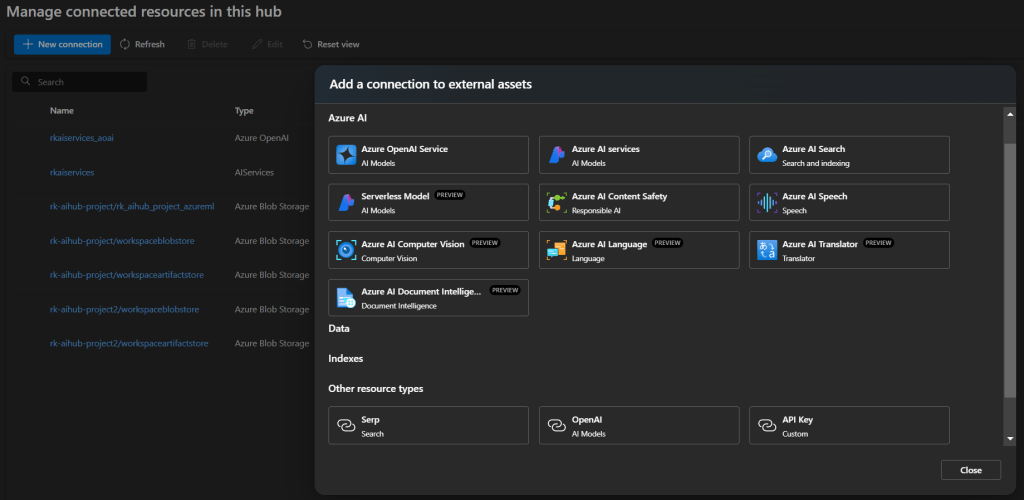The height and width of the screenshot is (500, 1024).
Task: Expand the Data section heading
Action: point(338,328)
